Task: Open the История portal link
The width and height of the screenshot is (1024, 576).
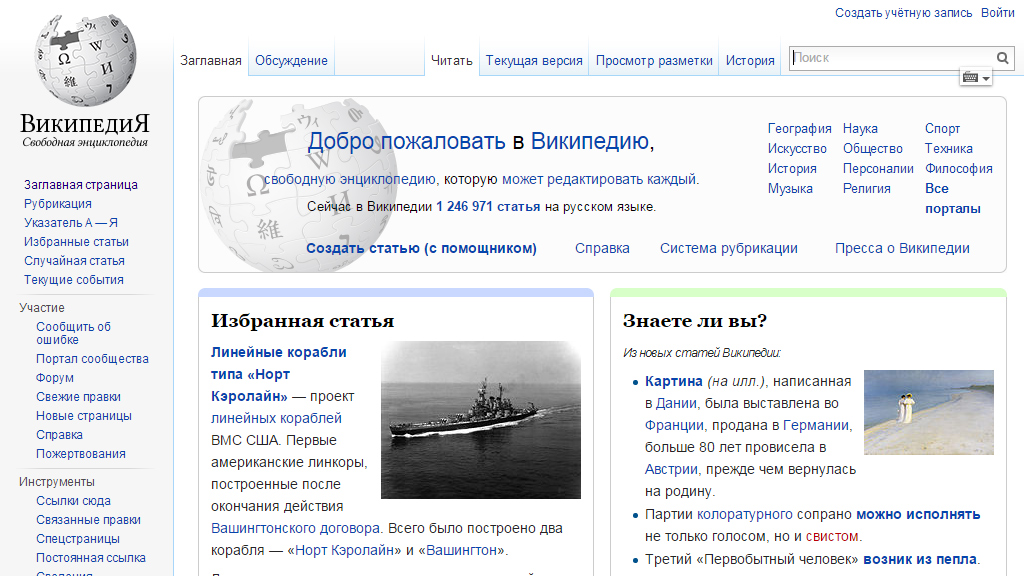Action: [792, 168]
